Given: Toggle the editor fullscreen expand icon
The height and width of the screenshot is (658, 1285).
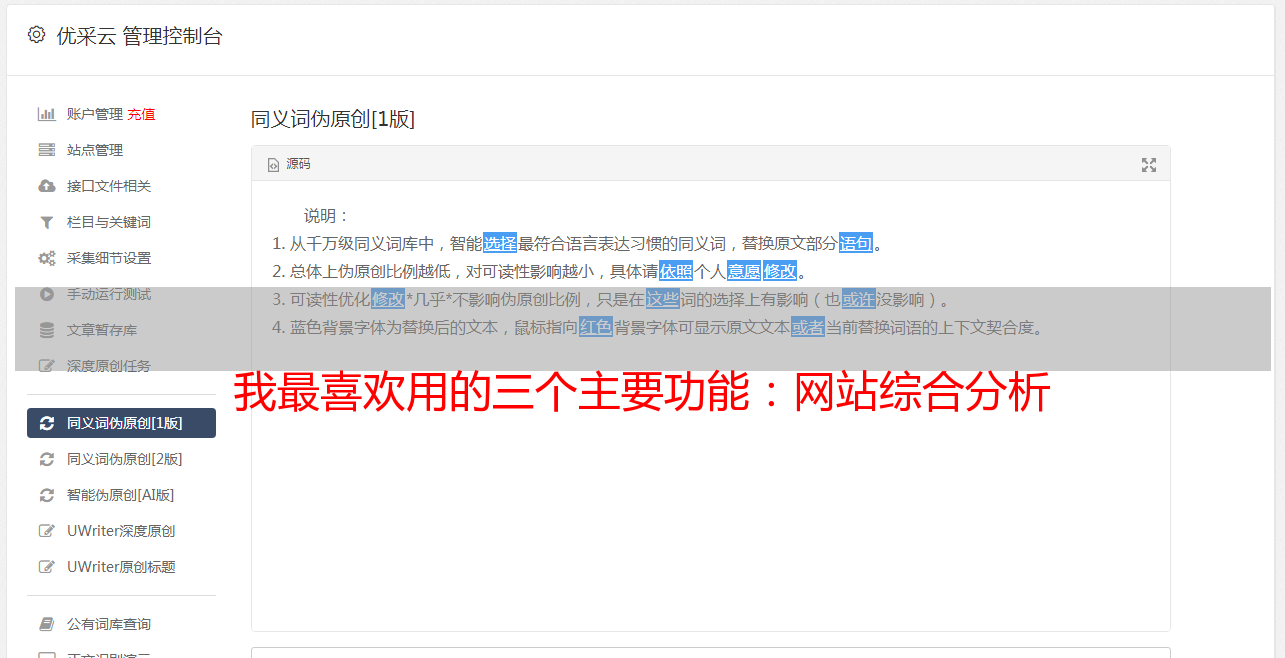Looking at the screenshot, I should click(x=1149, y=165).
